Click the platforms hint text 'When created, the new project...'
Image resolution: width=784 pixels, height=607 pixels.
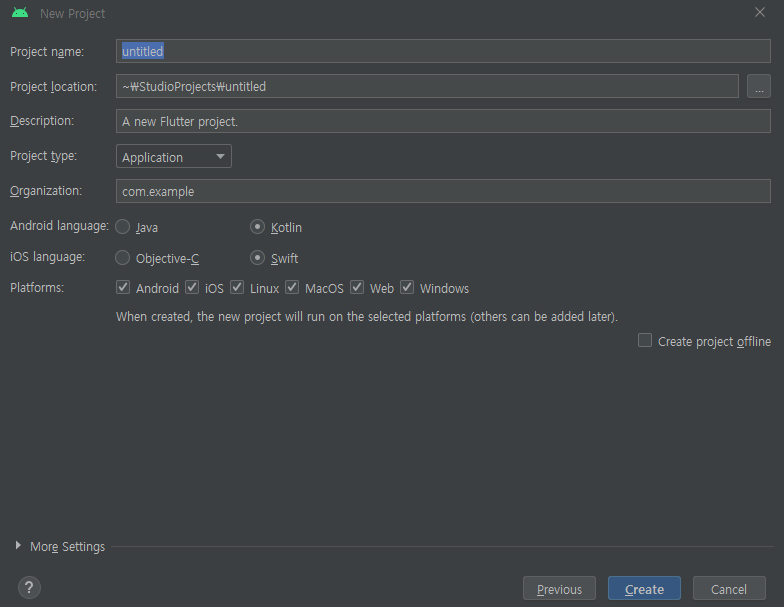tap(366, 317)
